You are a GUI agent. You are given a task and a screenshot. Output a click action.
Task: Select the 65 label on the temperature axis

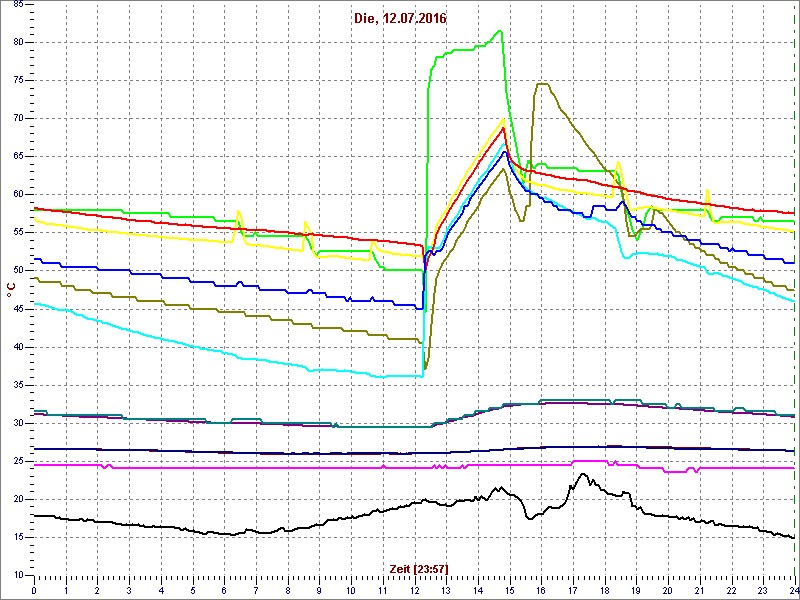click(17, 157)
